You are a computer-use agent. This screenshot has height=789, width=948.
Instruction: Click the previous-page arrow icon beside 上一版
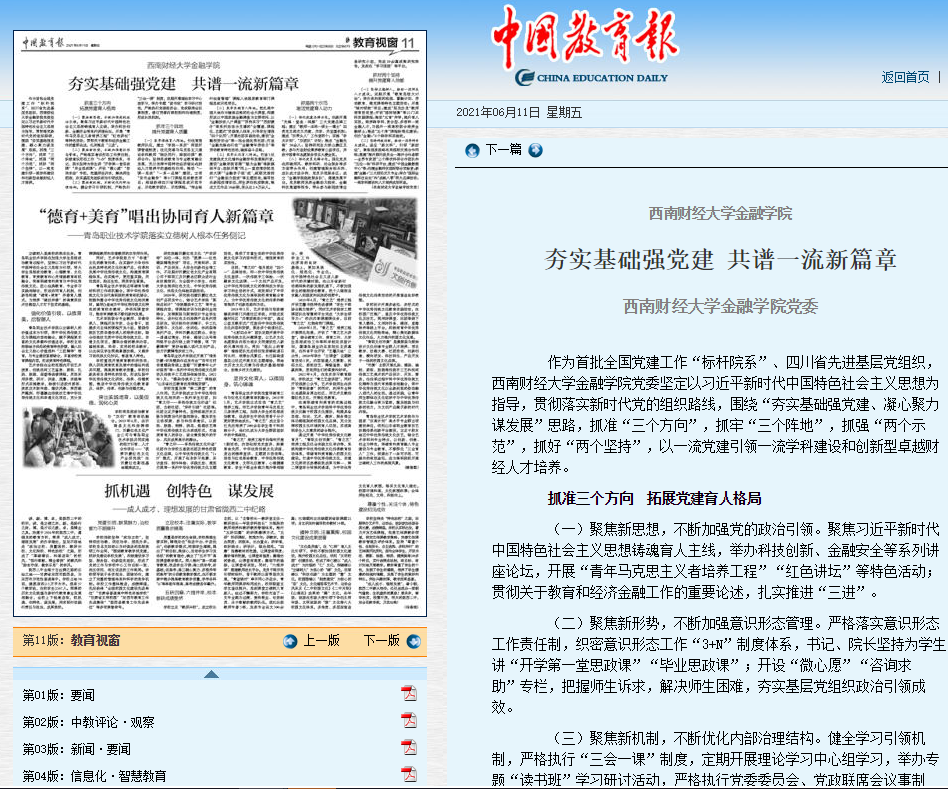tap(290, 641)
